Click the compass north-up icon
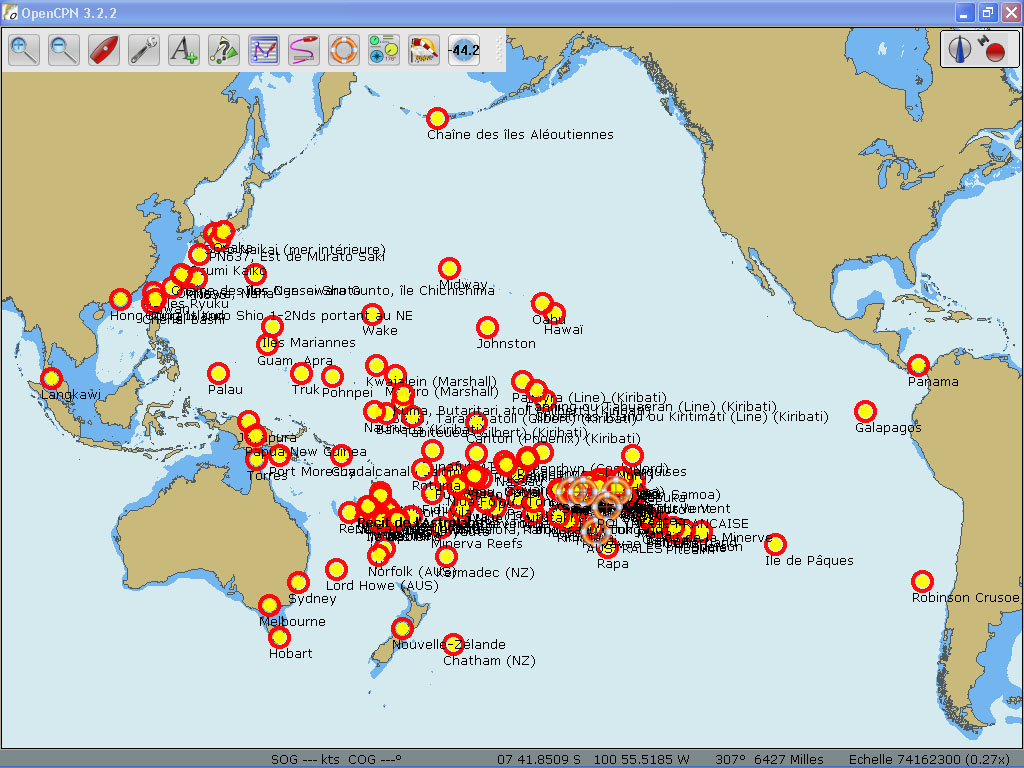The height and width of the screenshot is (768, 1024). pos(961,49)
